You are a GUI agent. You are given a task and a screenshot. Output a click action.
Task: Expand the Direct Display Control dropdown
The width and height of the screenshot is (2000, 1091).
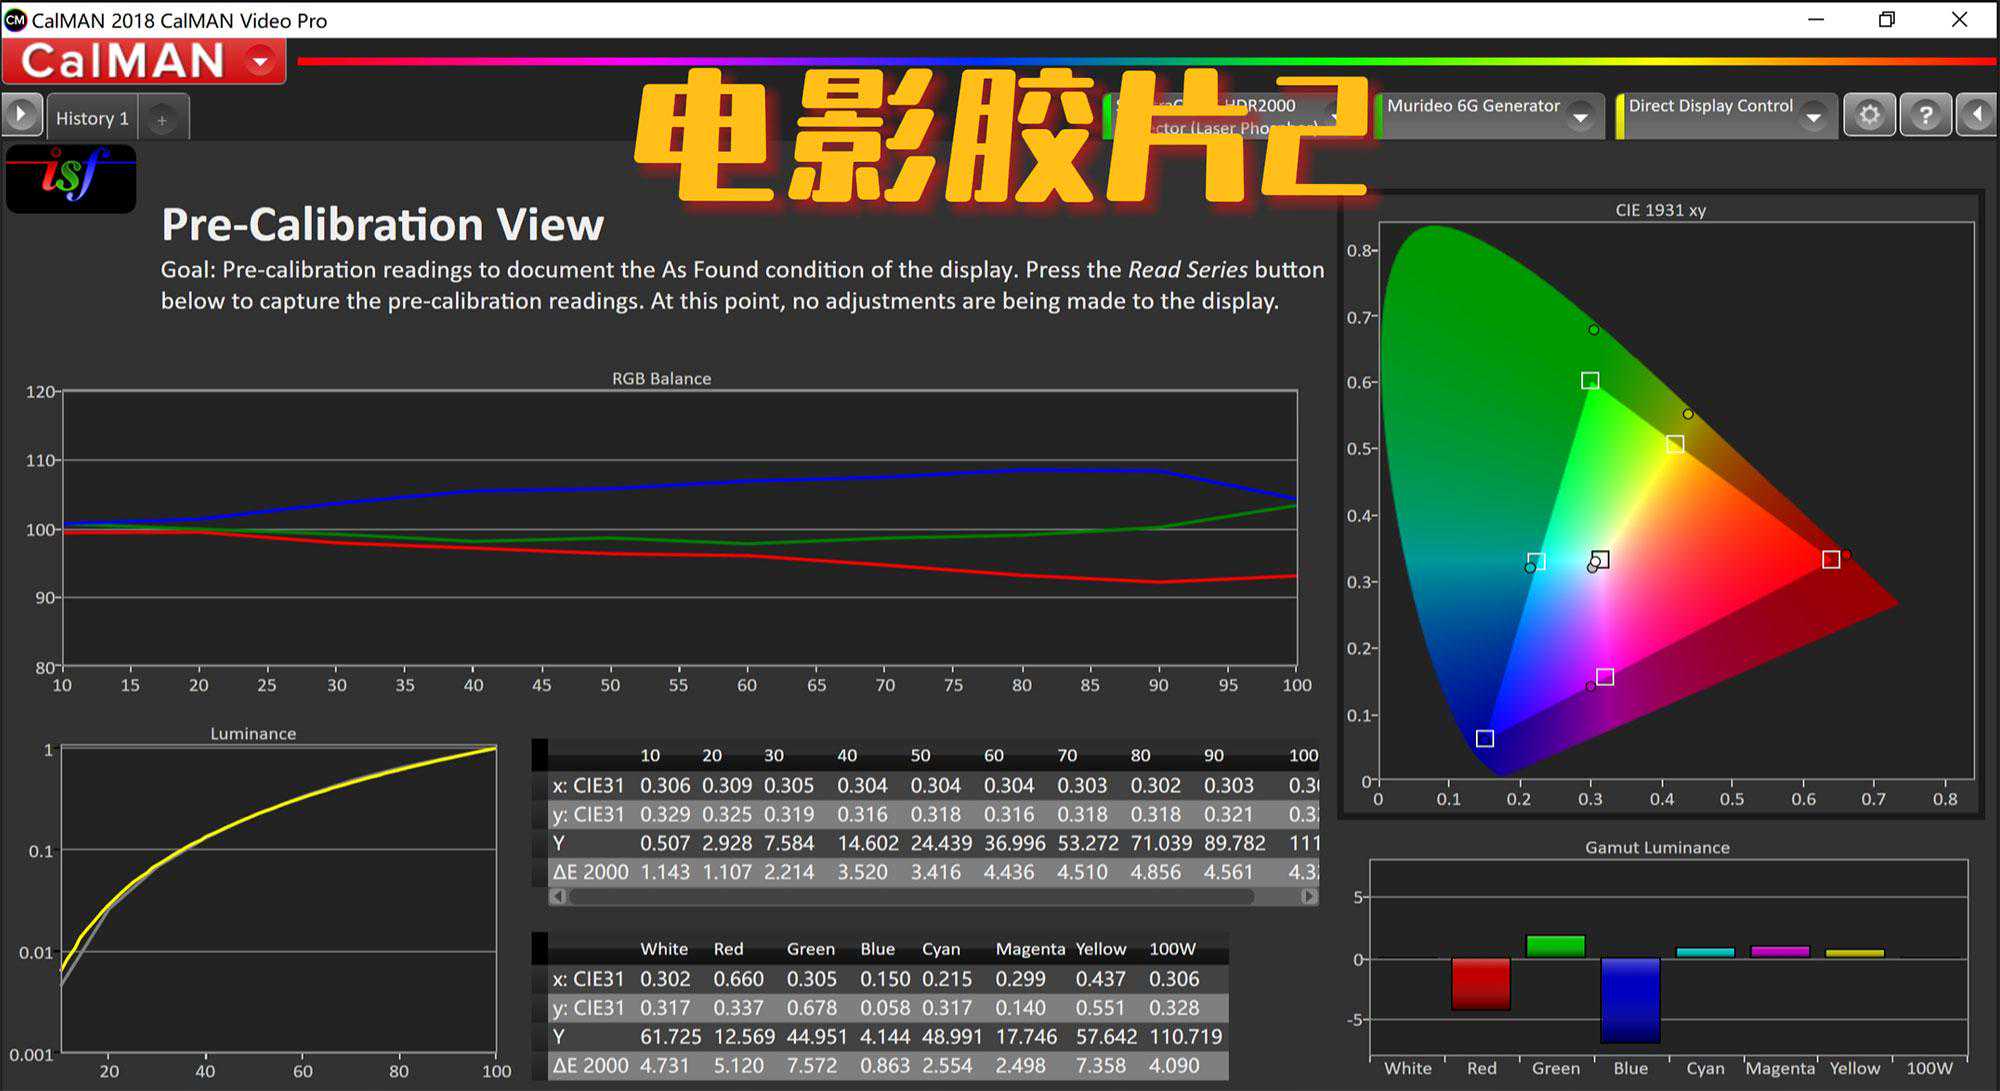click(x=1813, y=118)
